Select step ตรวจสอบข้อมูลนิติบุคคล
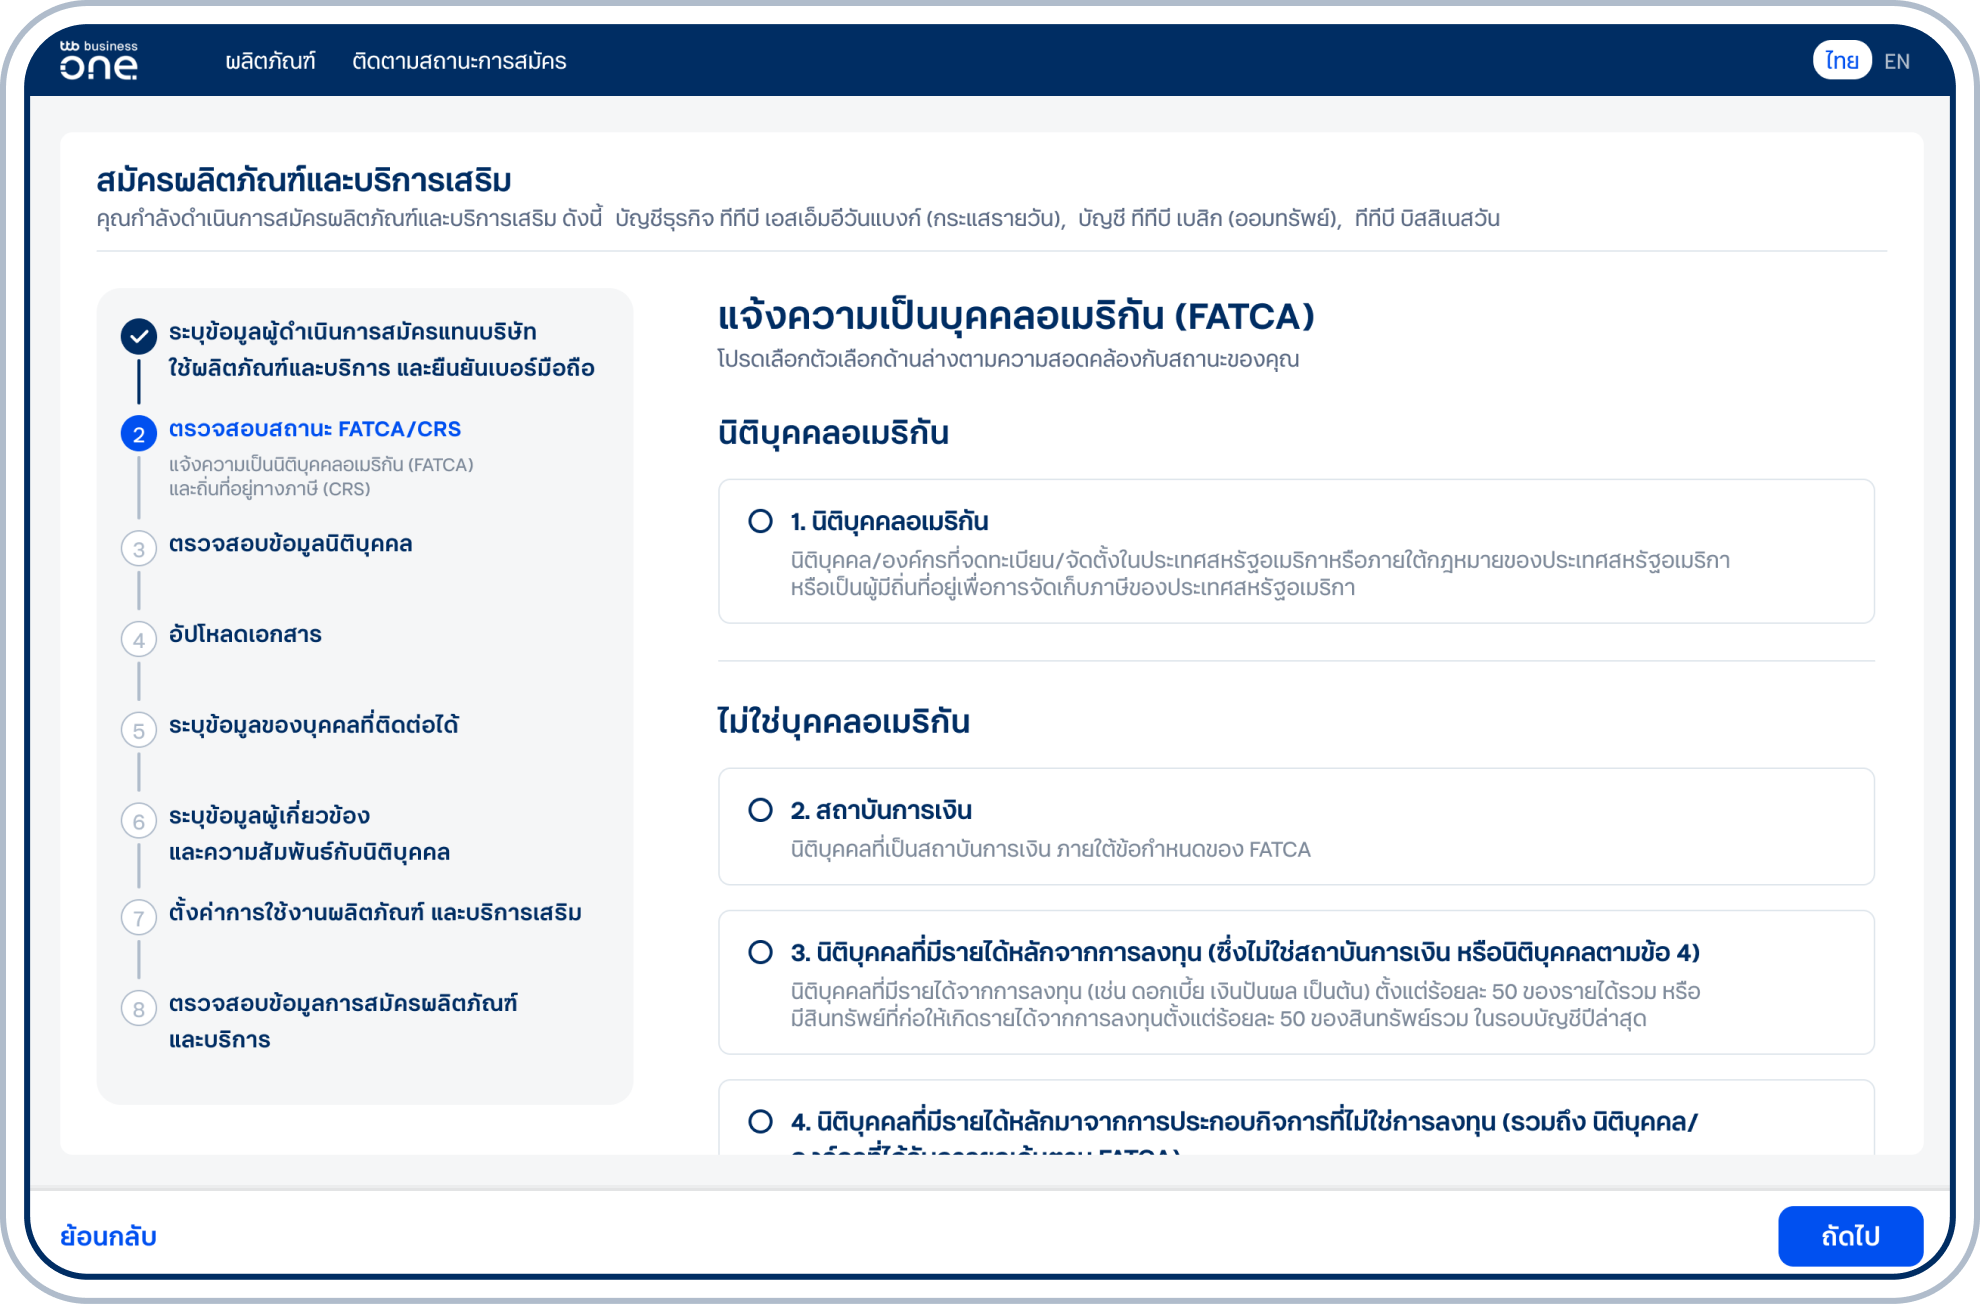 coord(290,544)
